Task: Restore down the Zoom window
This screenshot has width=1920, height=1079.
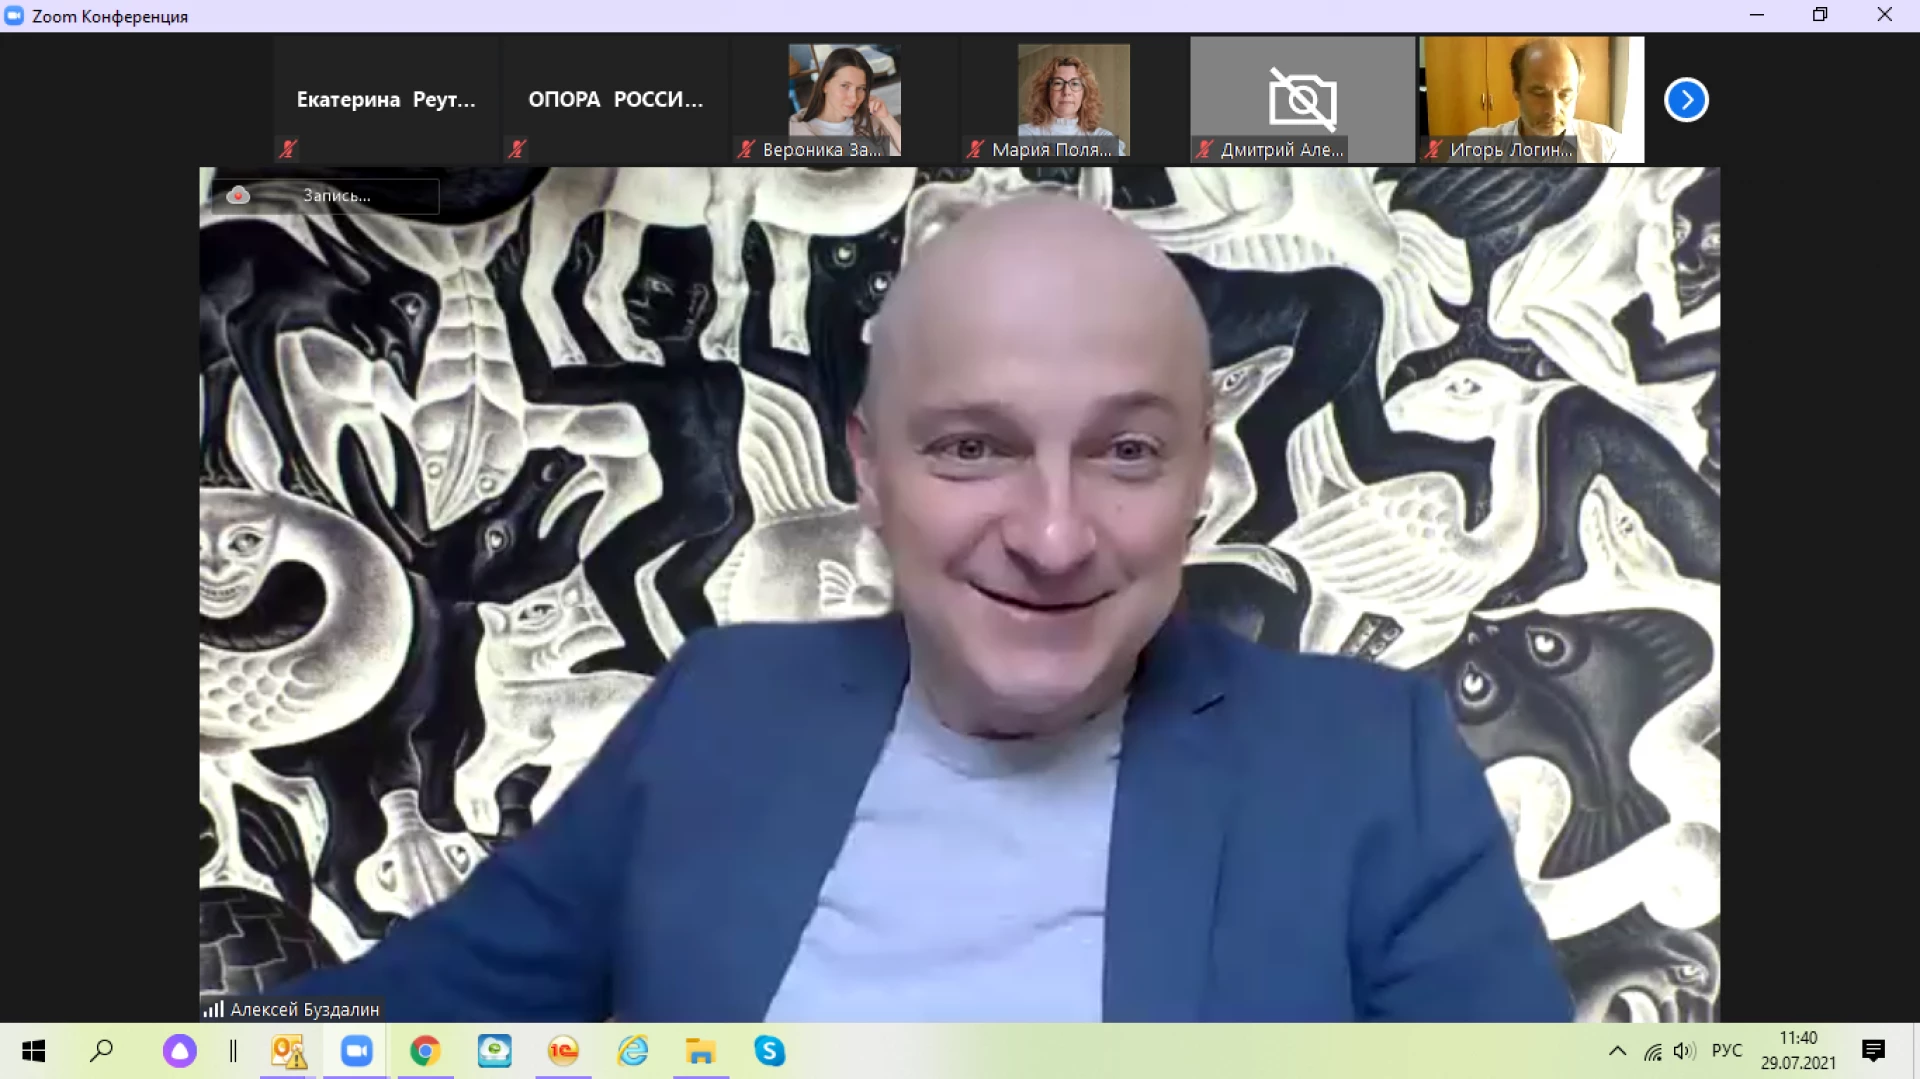Action: click(x=1820, y=15)
